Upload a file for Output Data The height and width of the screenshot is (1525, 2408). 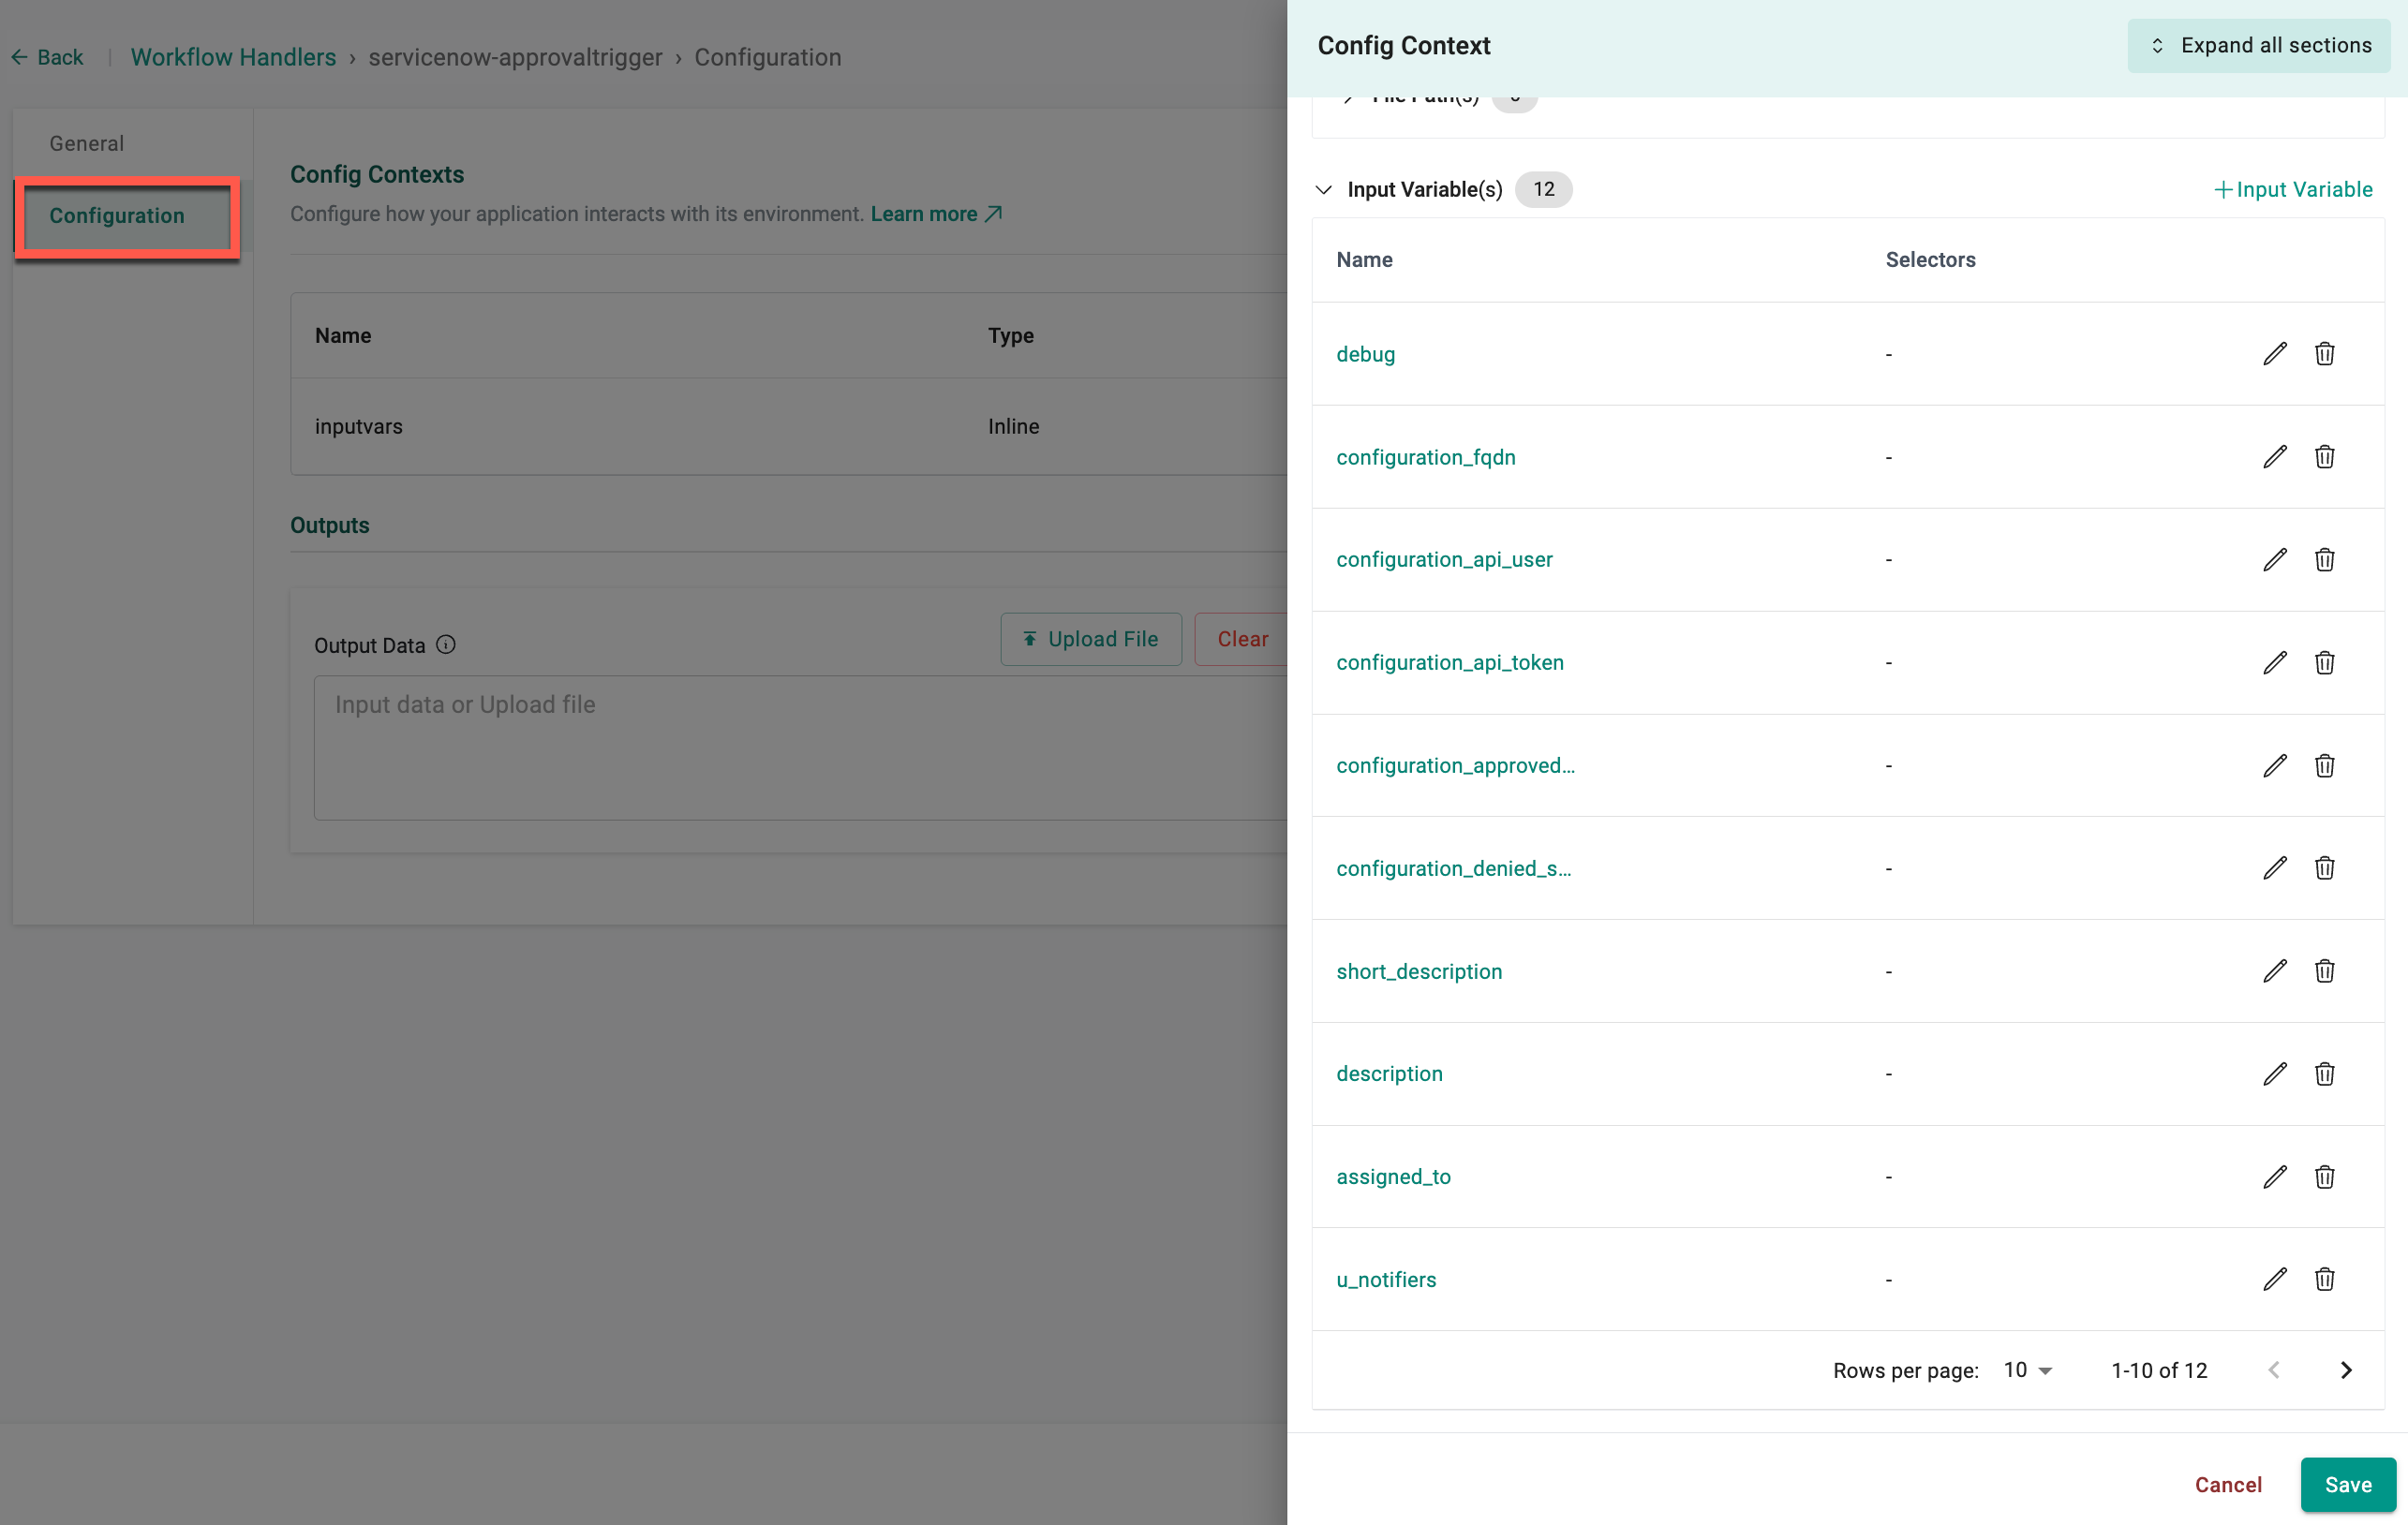1090,640
